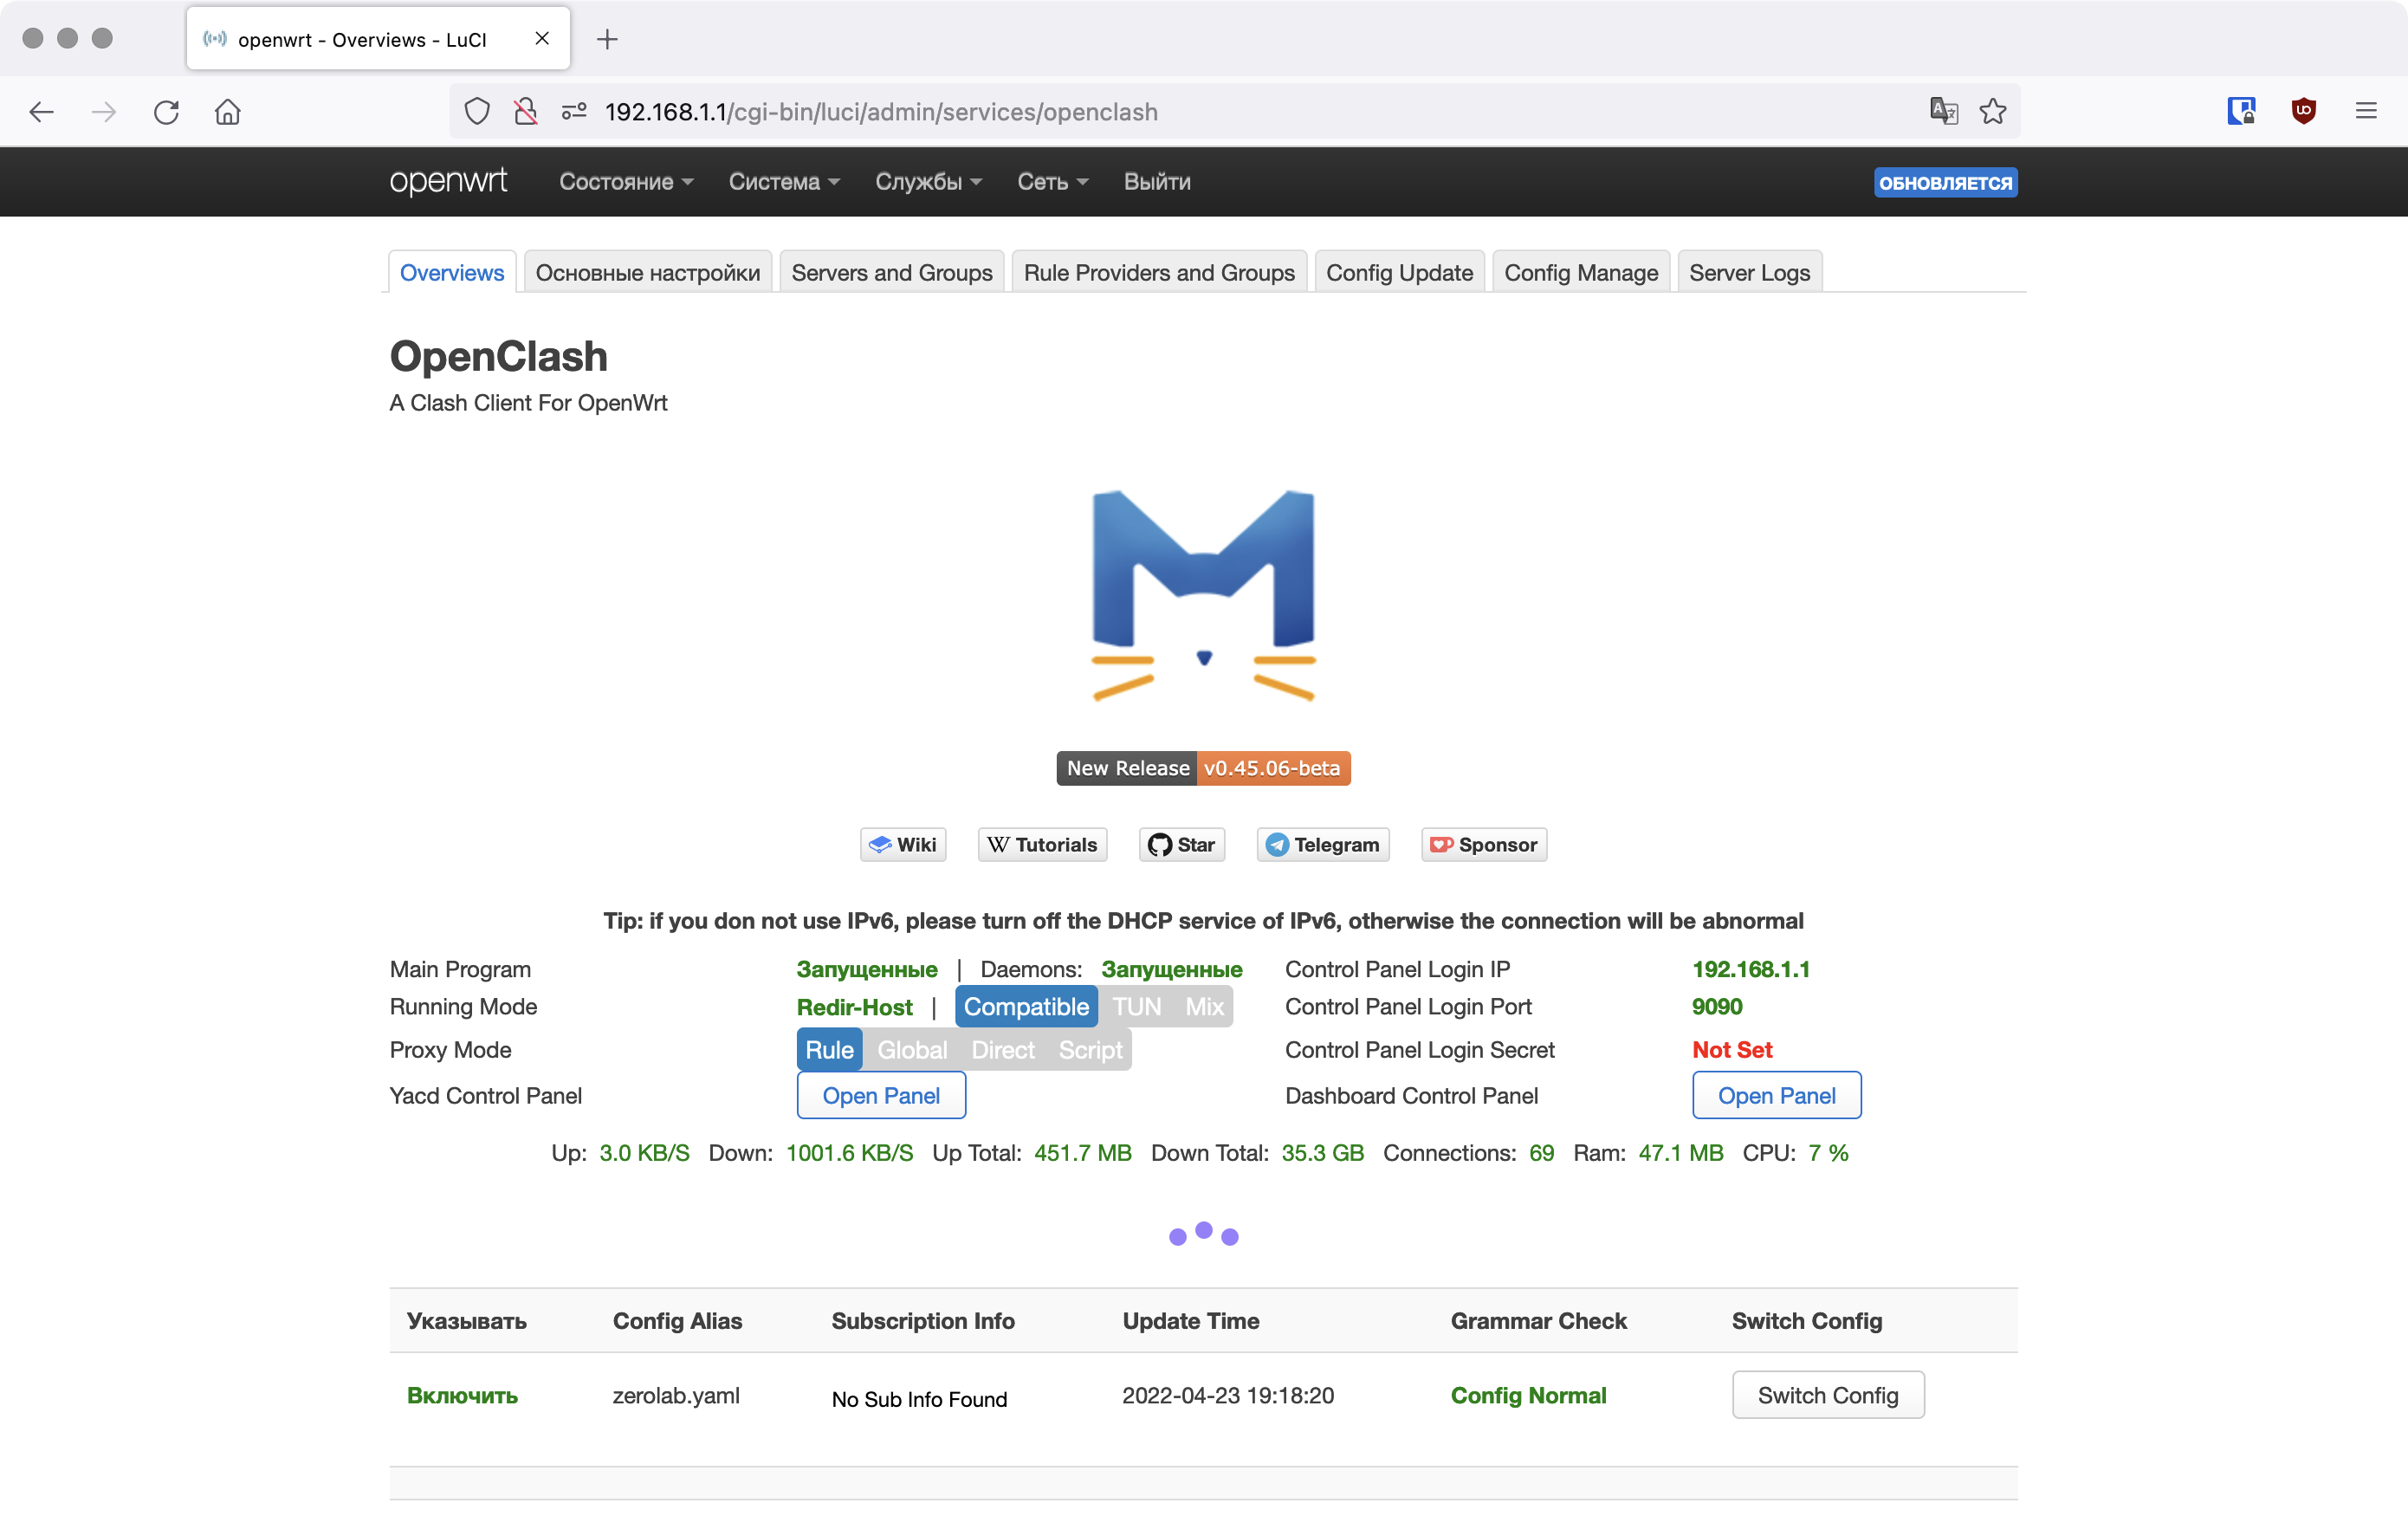Image resolution: width=2408 pixels, height=1516 pixels.
Task: Switch running mode to Mix
Action: point(1204,1006)
